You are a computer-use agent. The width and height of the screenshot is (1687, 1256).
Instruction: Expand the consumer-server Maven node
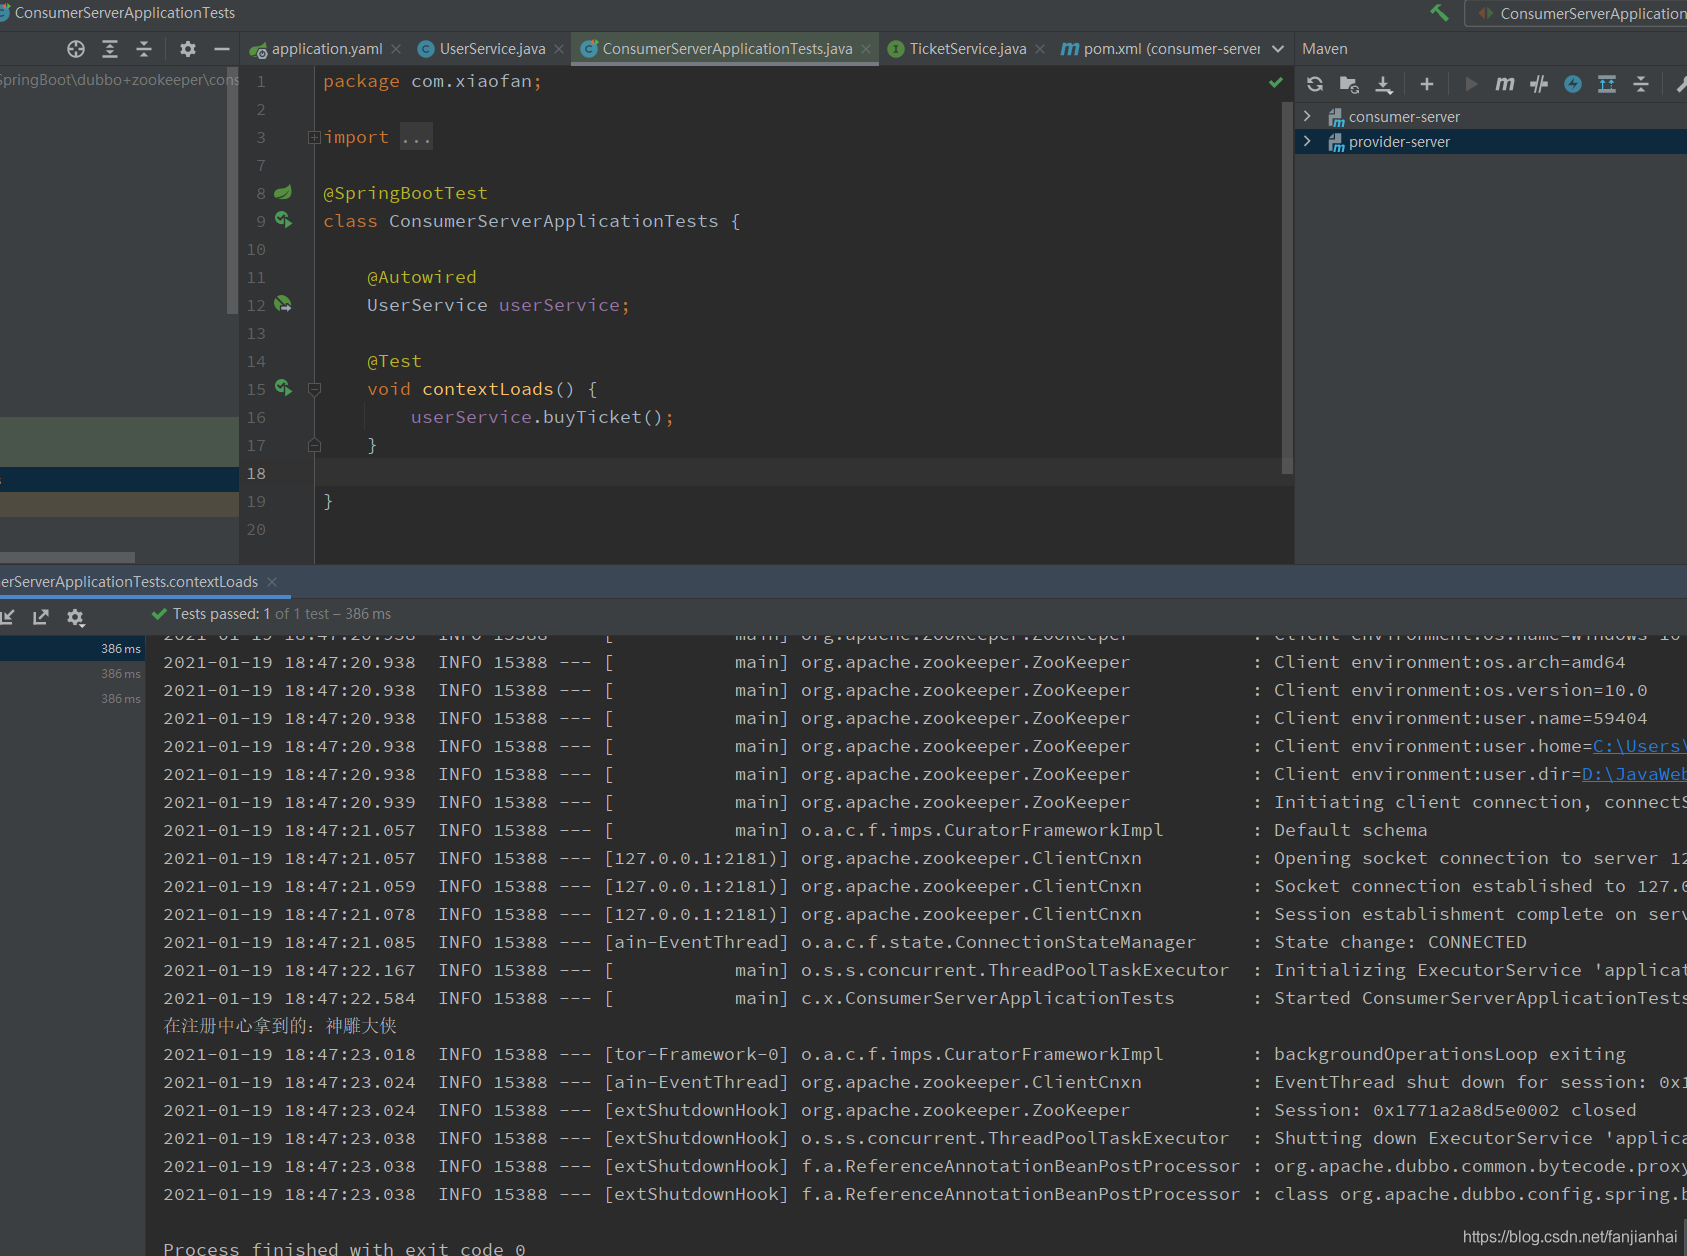pos(1307,117)
